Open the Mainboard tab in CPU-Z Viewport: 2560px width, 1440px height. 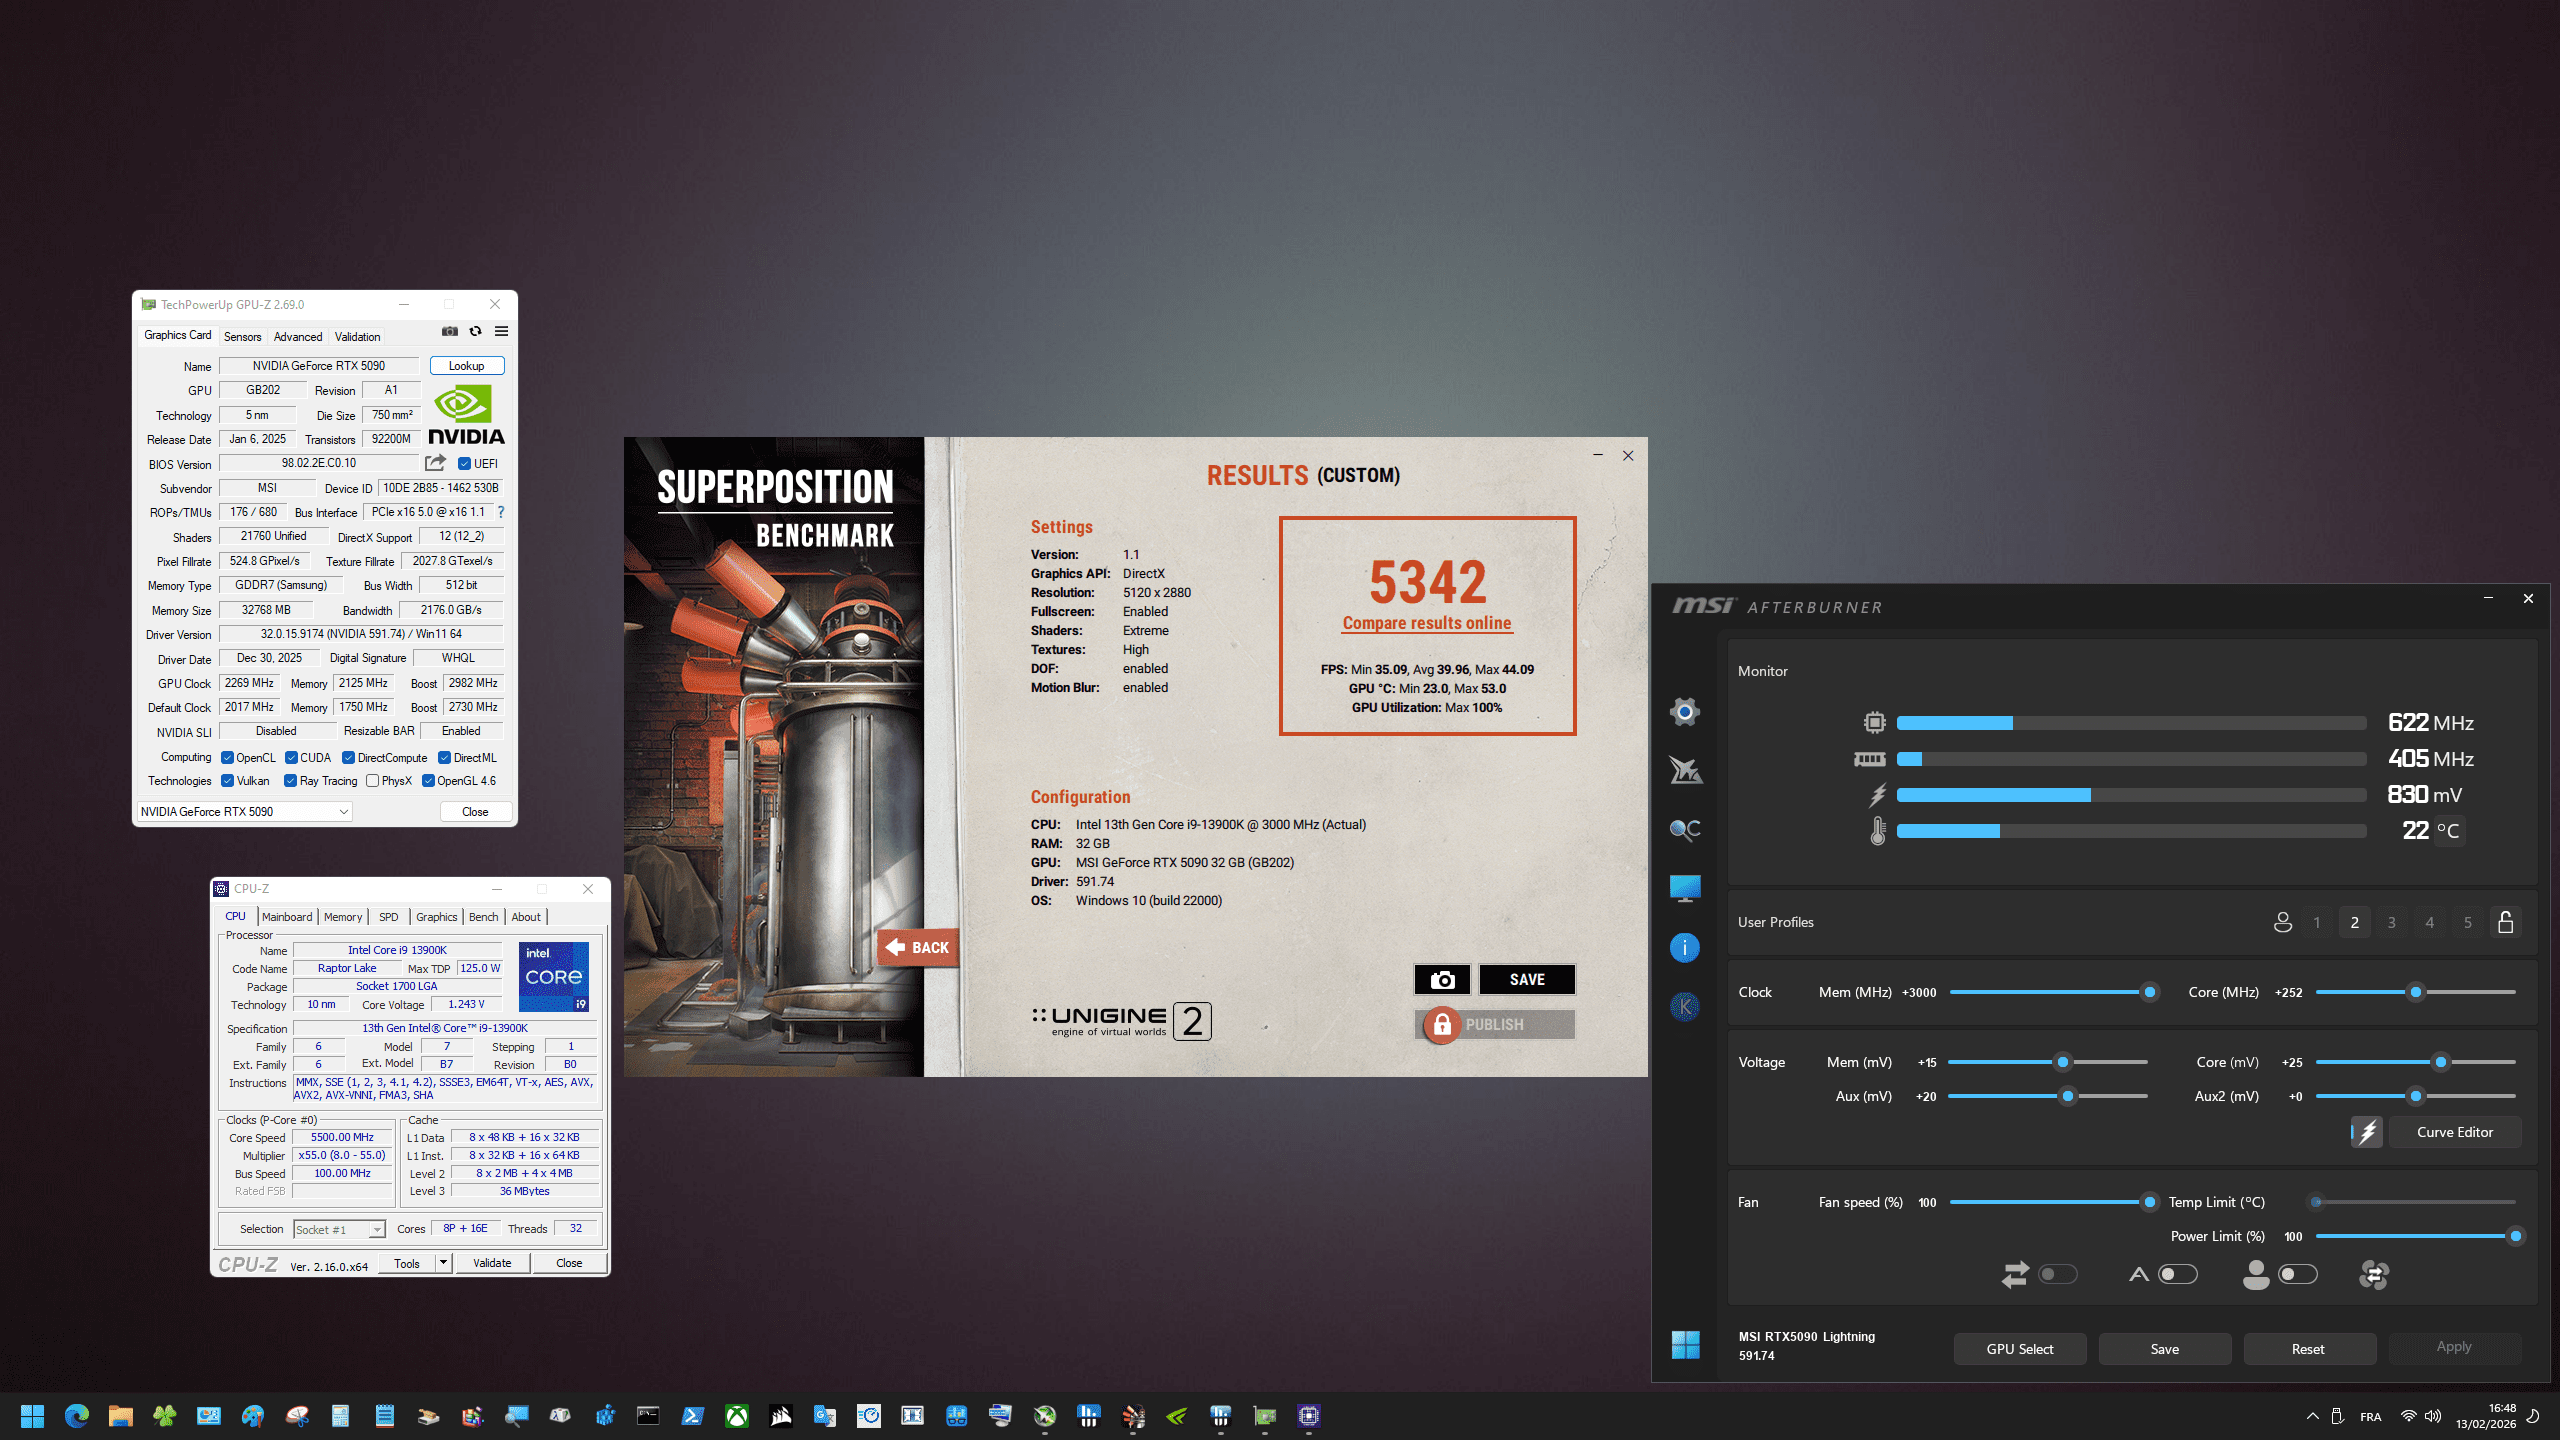point(287,917)
